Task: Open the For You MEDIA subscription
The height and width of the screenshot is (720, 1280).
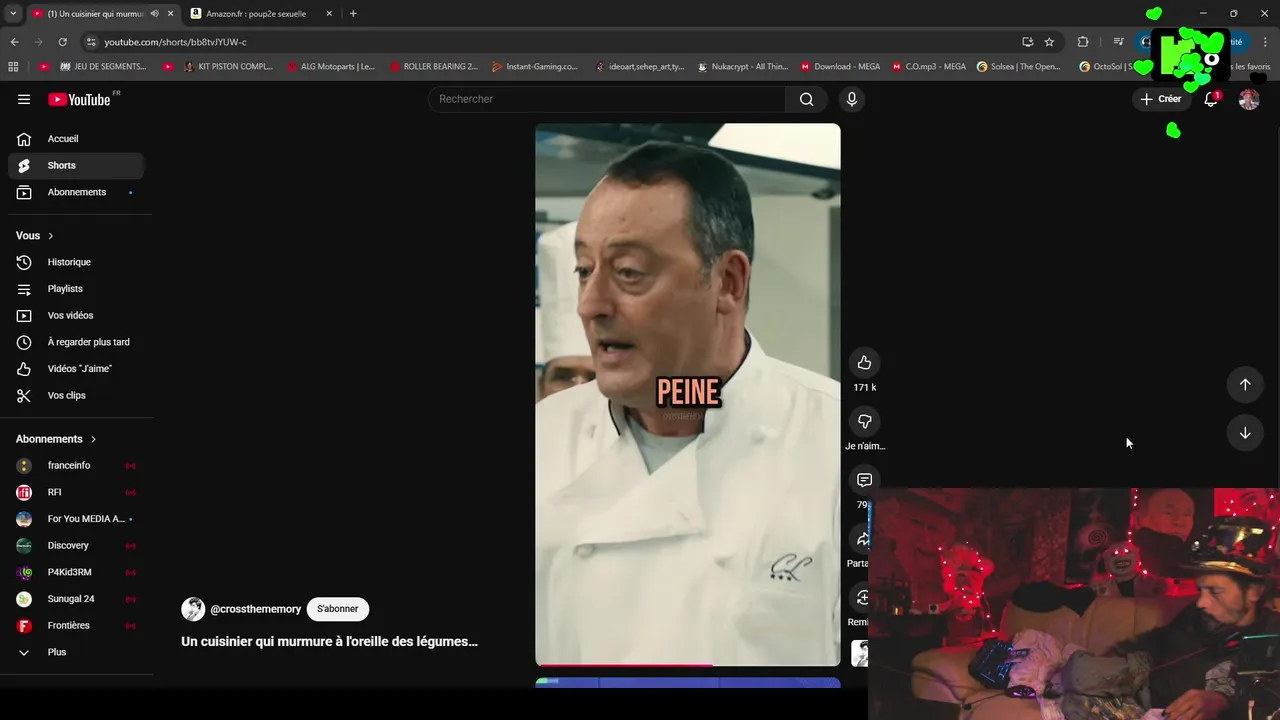Action: pos(76,519)
